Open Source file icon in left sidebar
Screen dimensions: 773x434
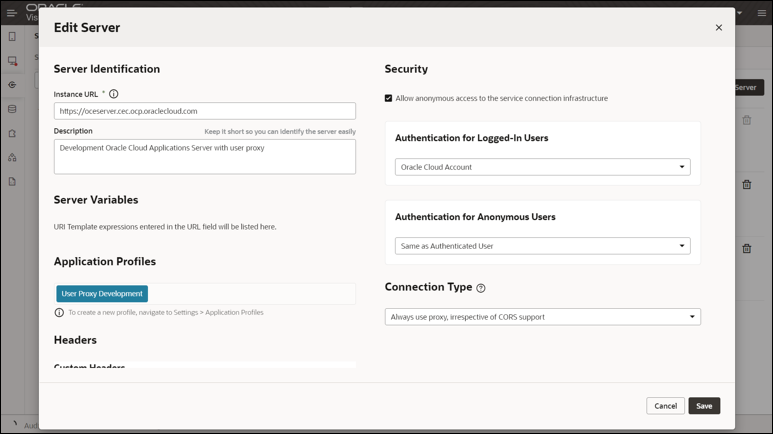click(12, 181)
